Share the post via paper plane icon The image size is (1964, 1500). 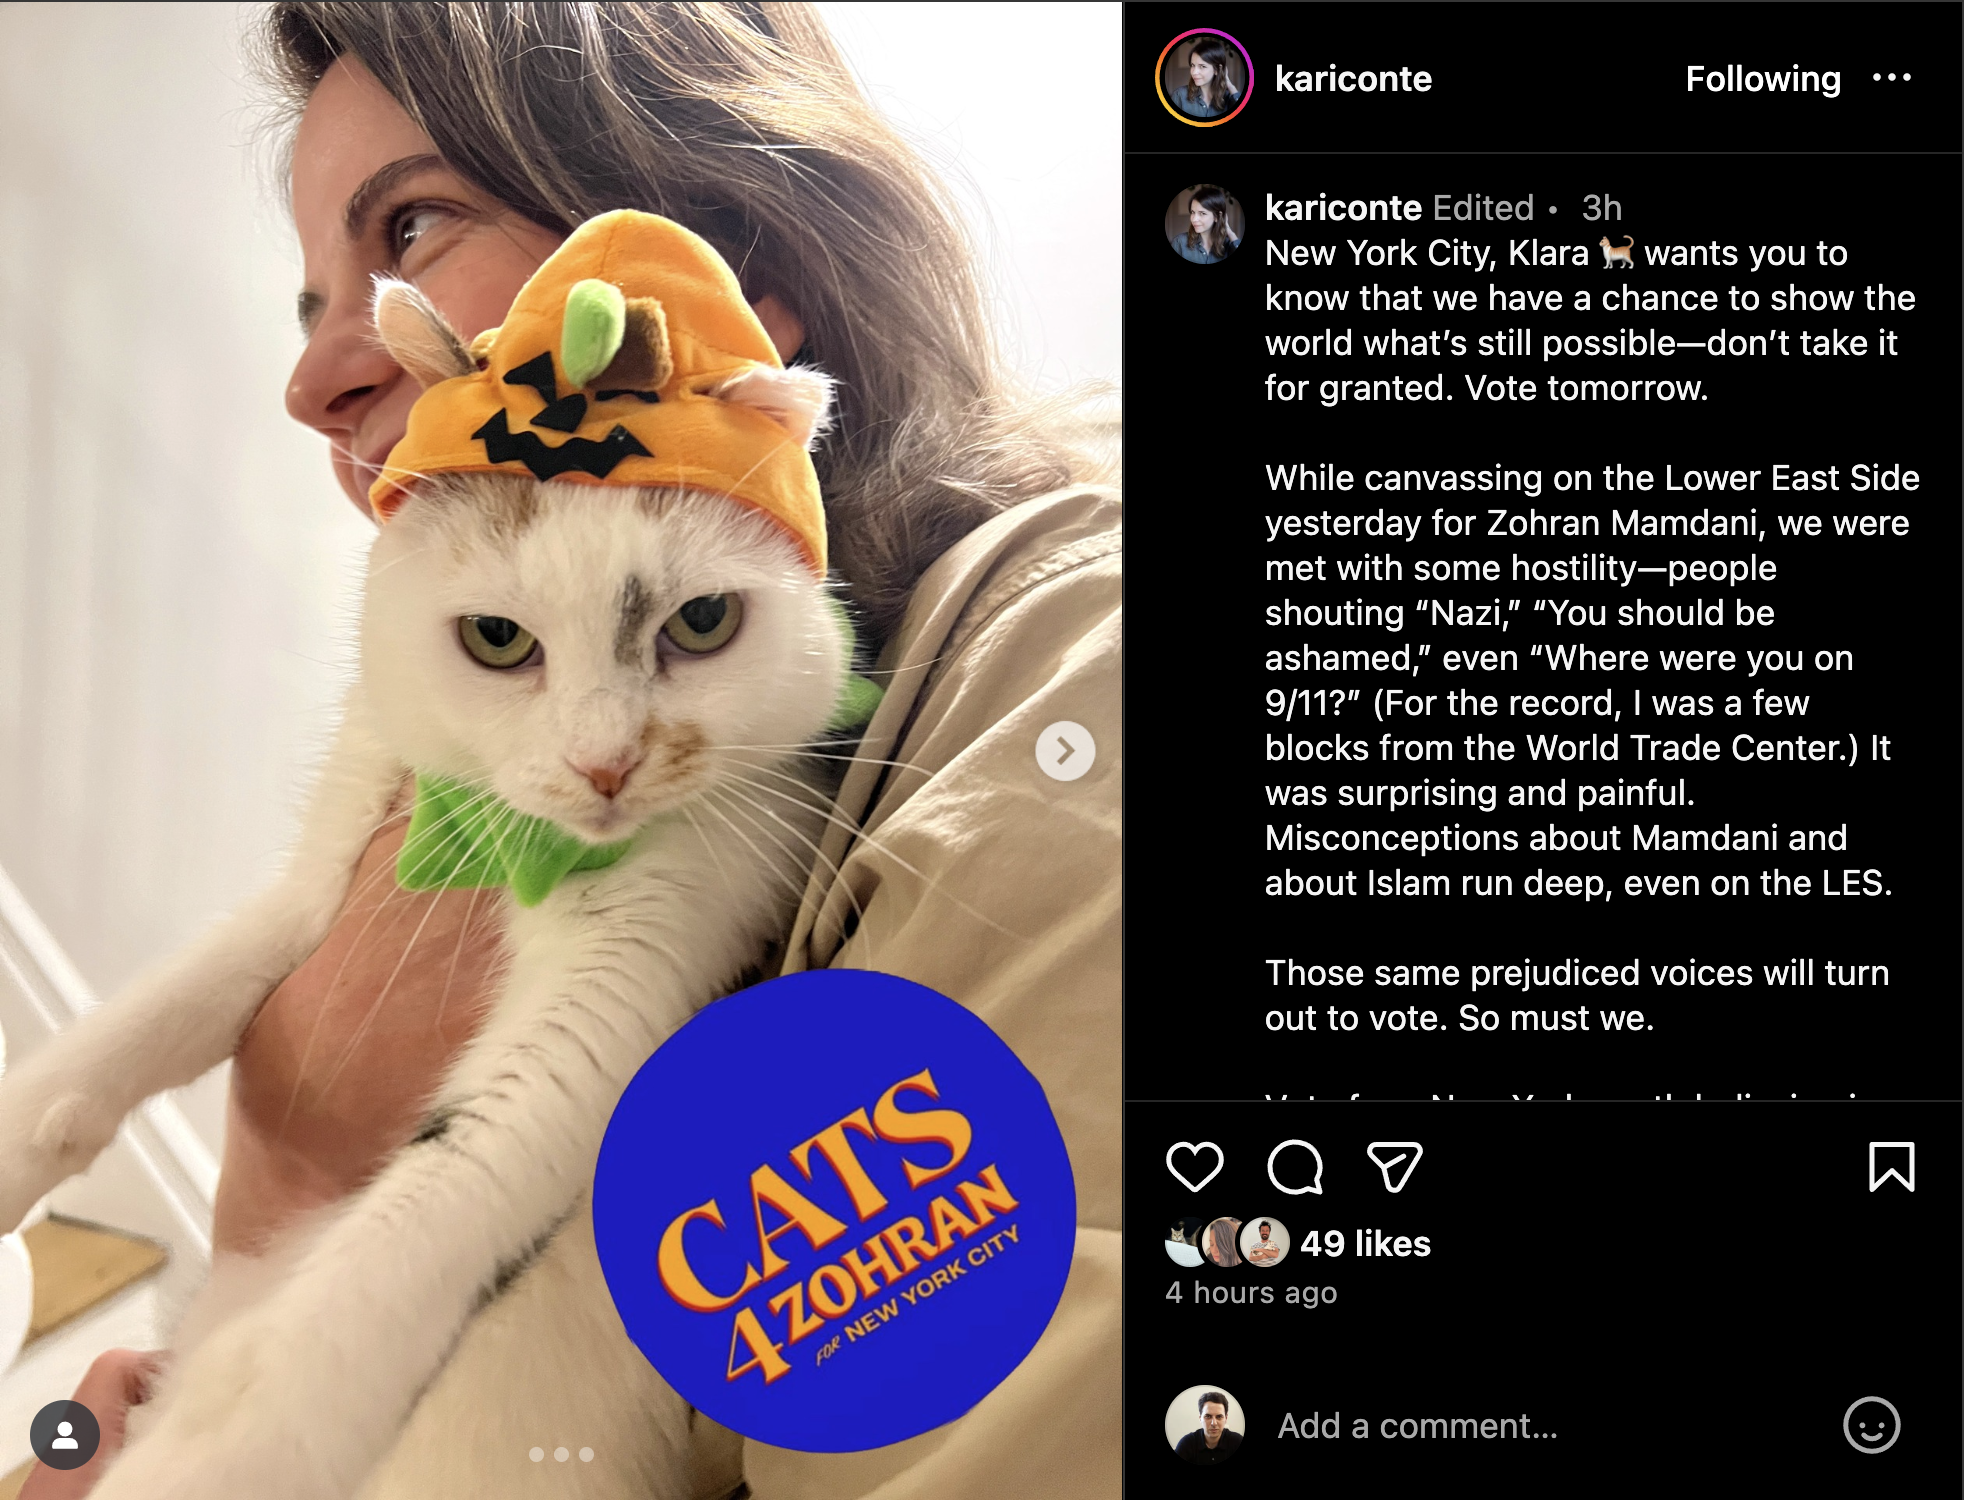(x=1394, y=1167)
